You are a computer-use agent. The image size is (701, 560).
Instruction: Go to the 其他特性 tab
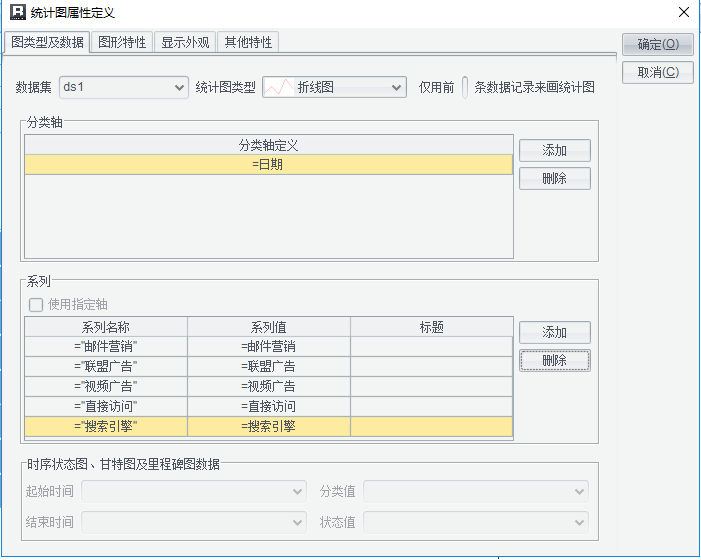[x=247, y=42]
